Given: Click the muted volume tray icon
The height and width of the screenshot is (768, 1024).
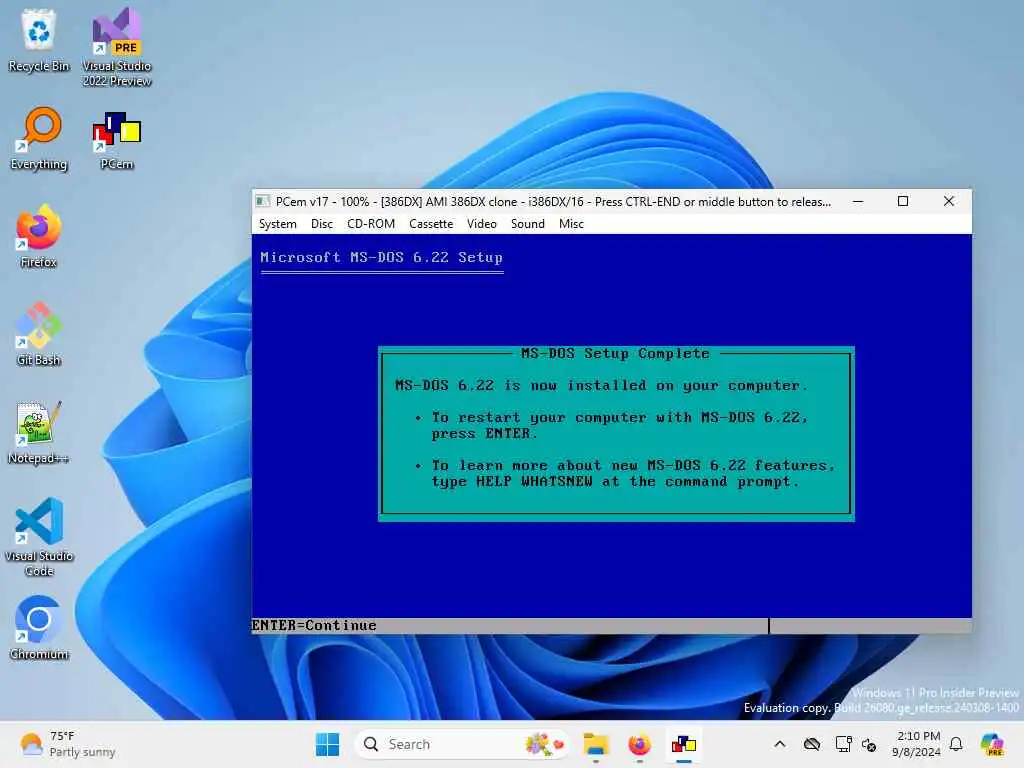Looking at the screenshot, I should point(869,744).
